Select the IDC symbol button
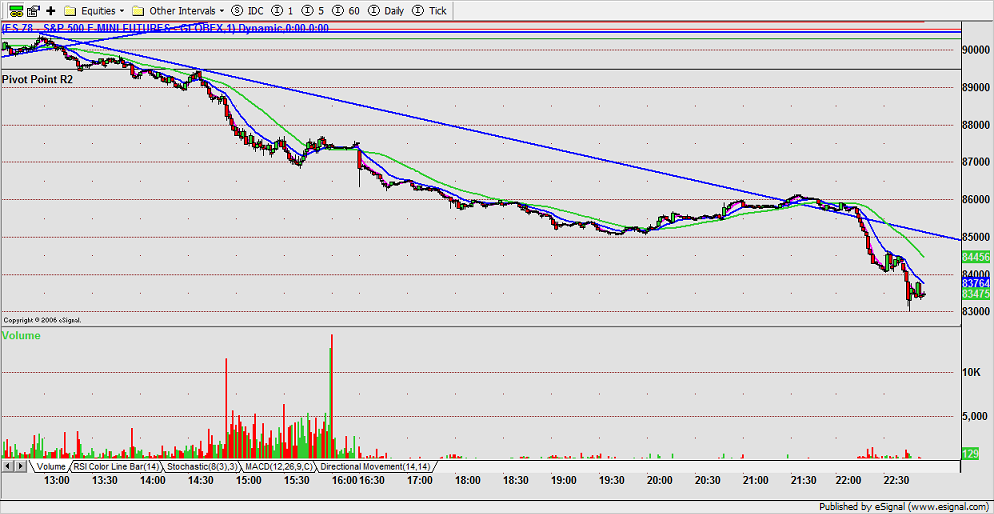The image size is (994, 514). [248, 11]
